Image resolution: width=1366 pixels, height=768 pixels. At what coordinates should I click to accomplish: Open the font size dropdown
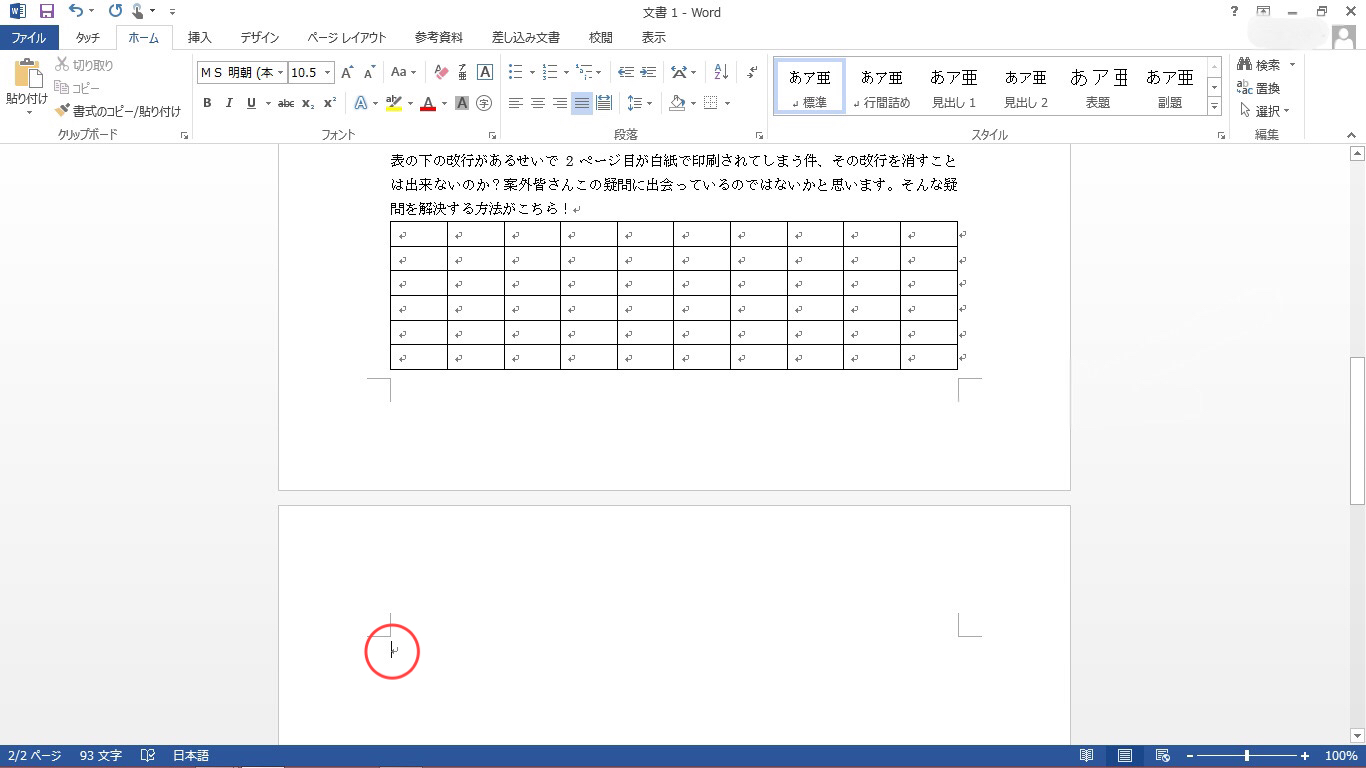(x=328, y=73)
